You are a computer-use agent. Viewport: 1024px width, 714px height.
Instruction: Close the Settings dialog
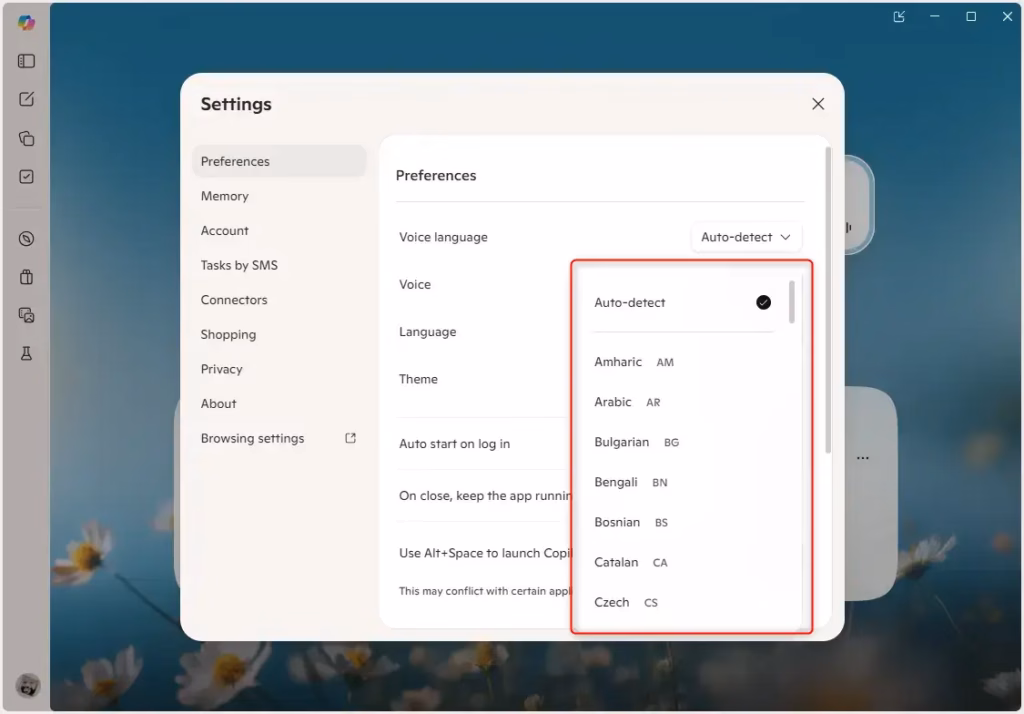(818, 104)
